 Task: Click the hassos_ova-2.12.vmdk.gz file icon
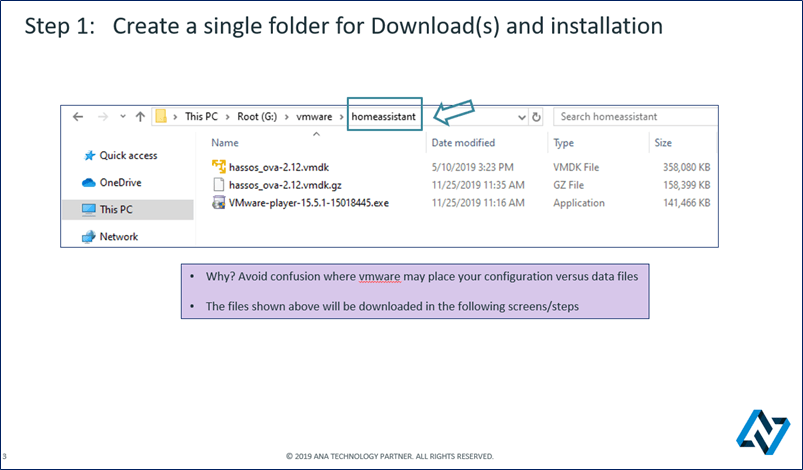click(x=220, y=185)
